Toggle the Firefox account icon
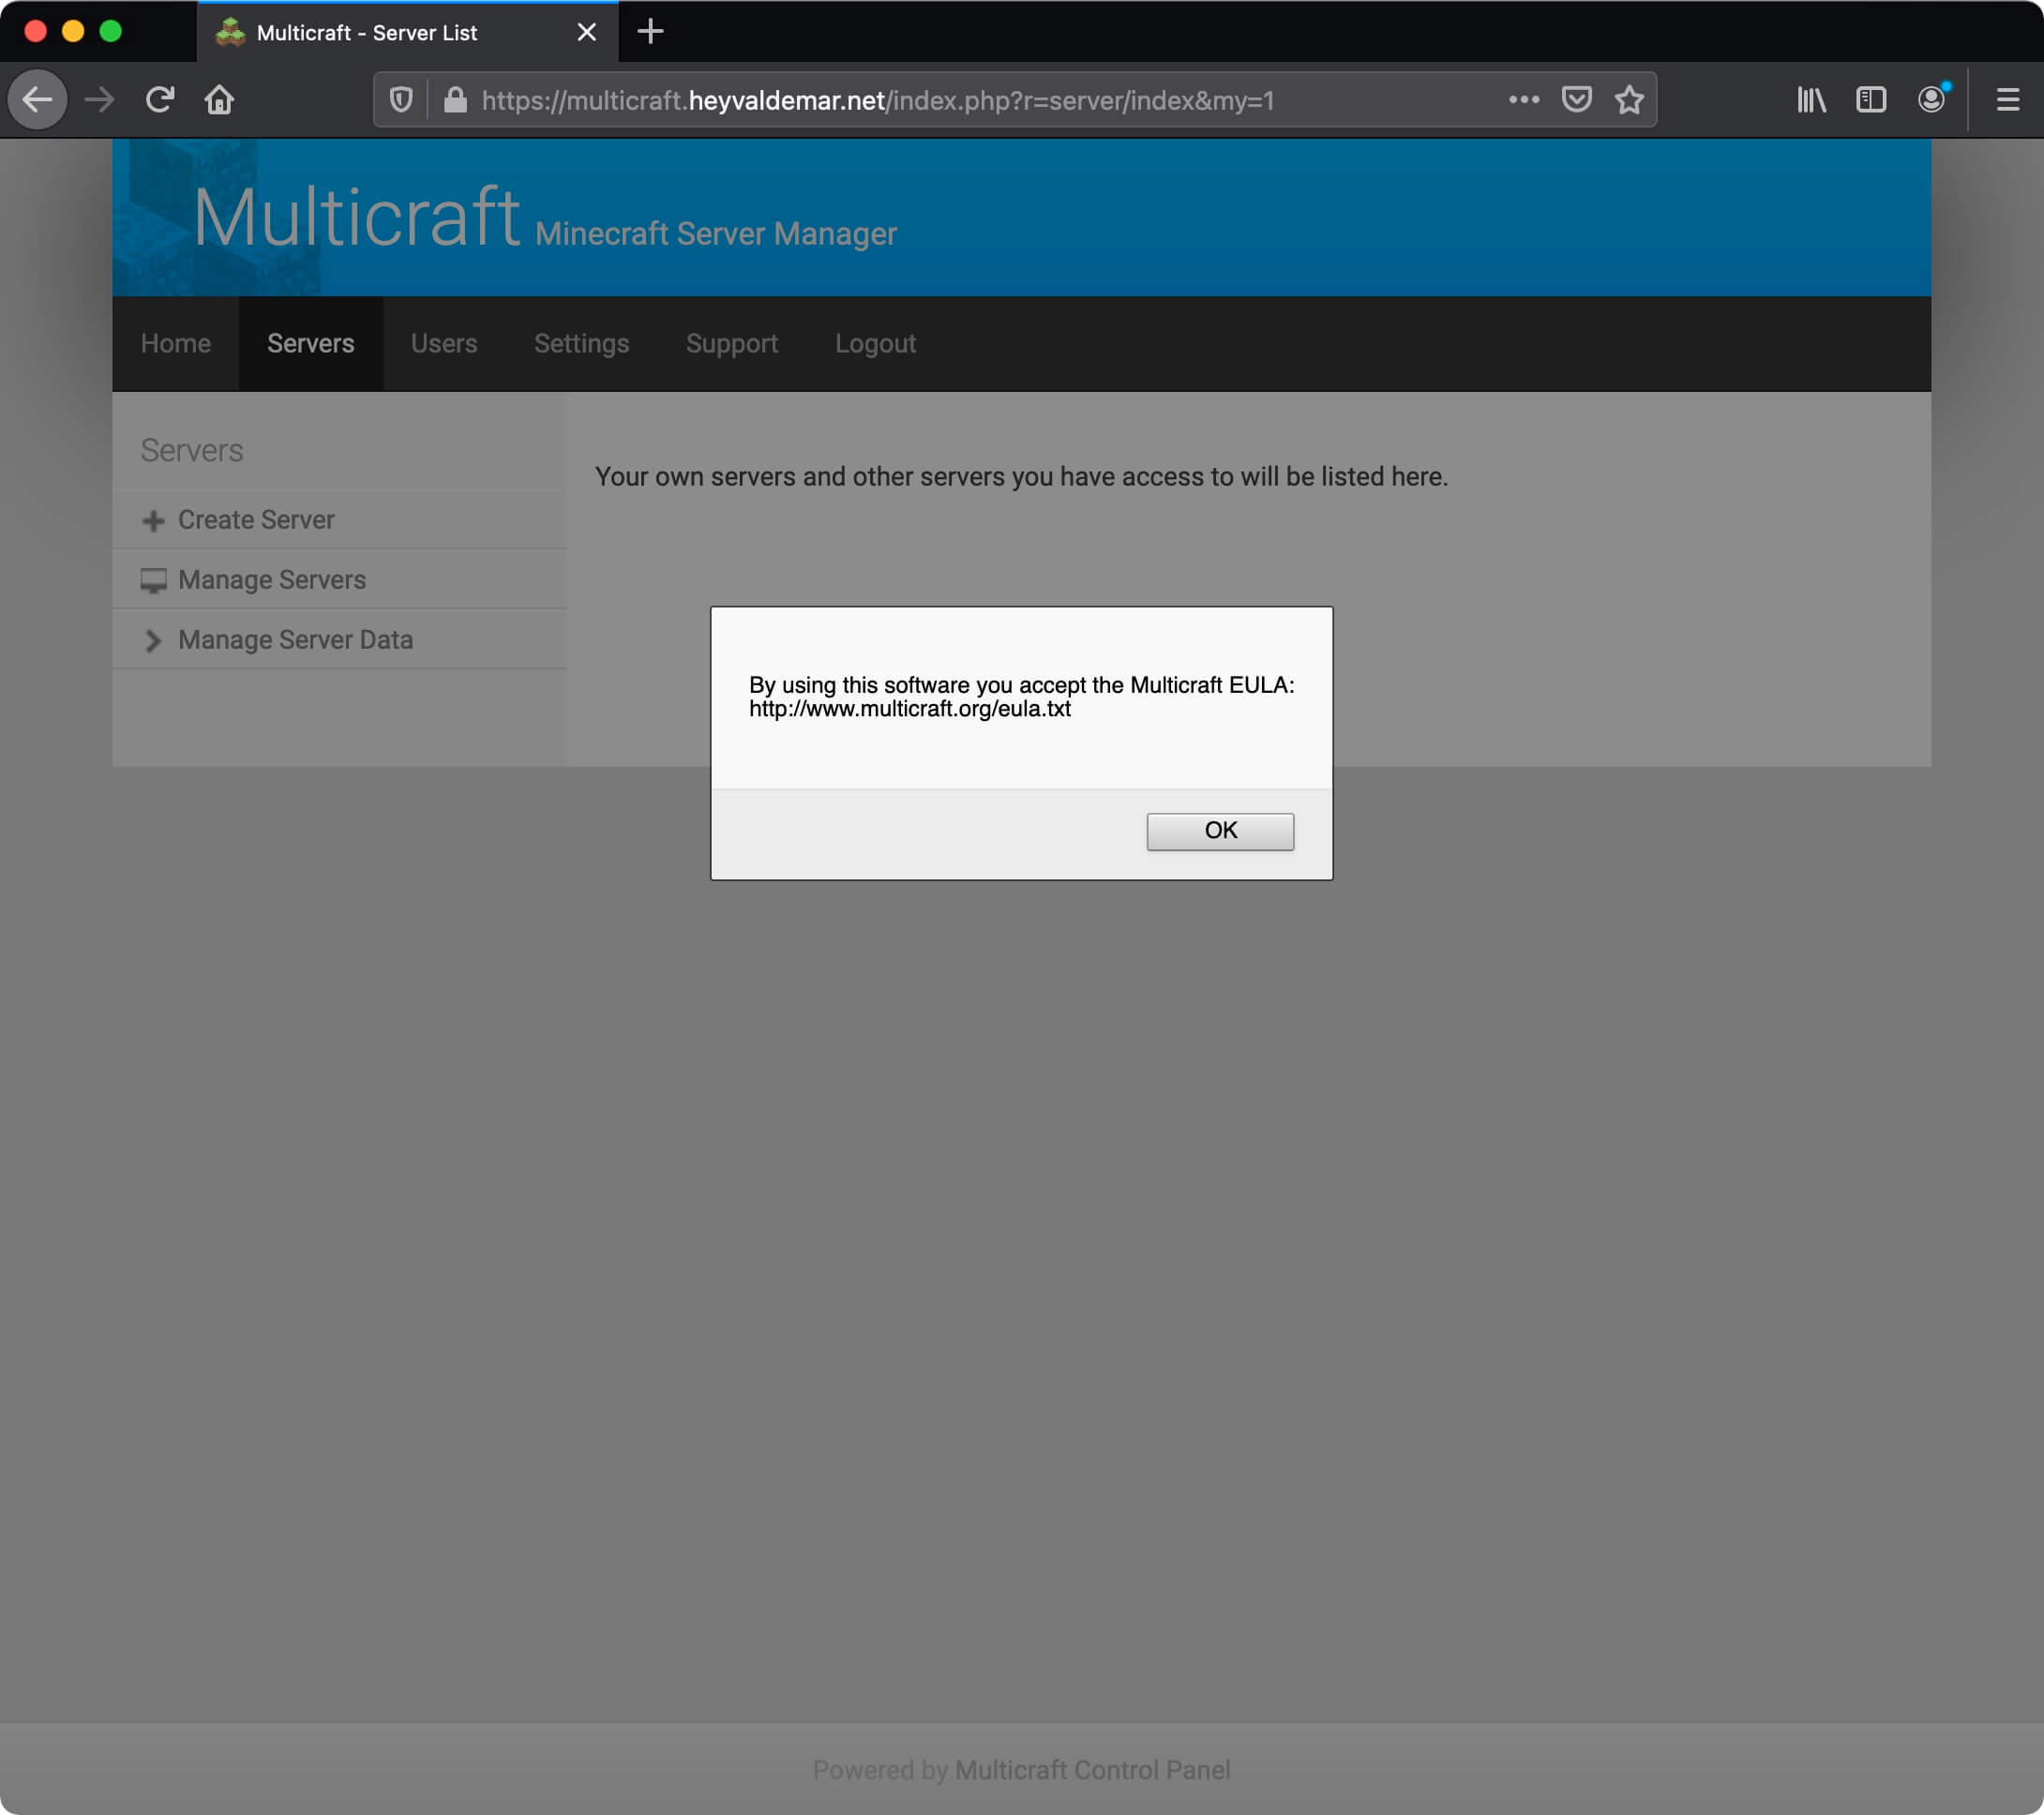The width and height of the screenshot is (2044, 1815). (x=1931, y=100)
